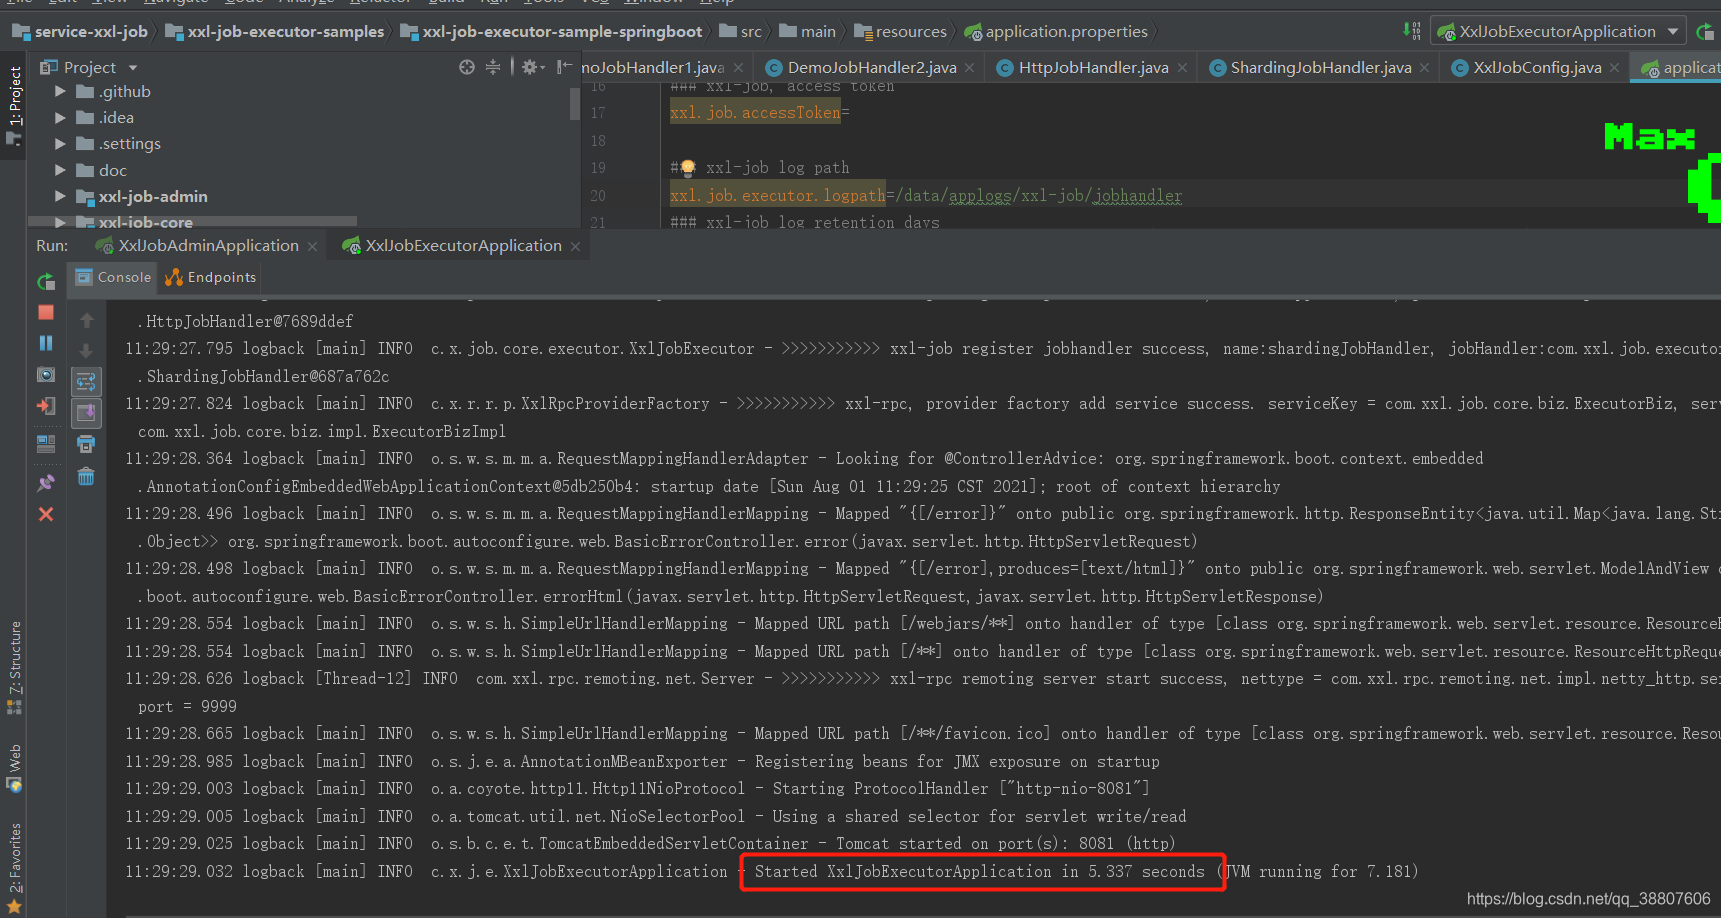1721x918 pixels.
Task: Close the DemoJobHandler2.java tab
Action: [x=969, y=68]
